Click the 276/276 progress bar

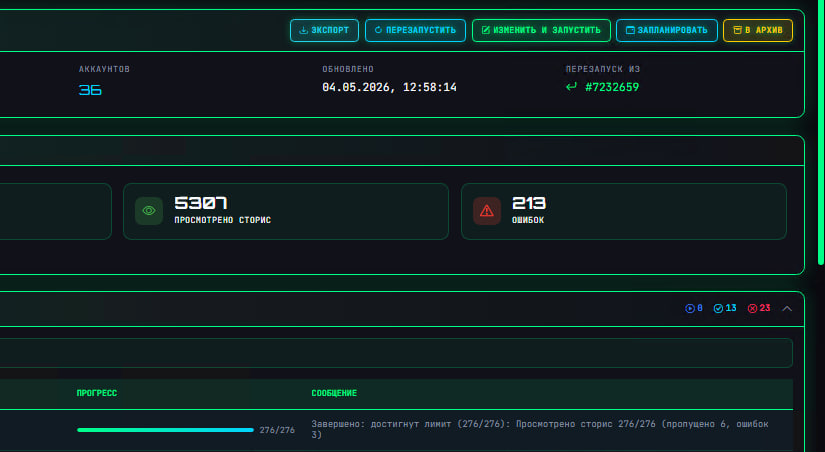click(x=165, y=430)
